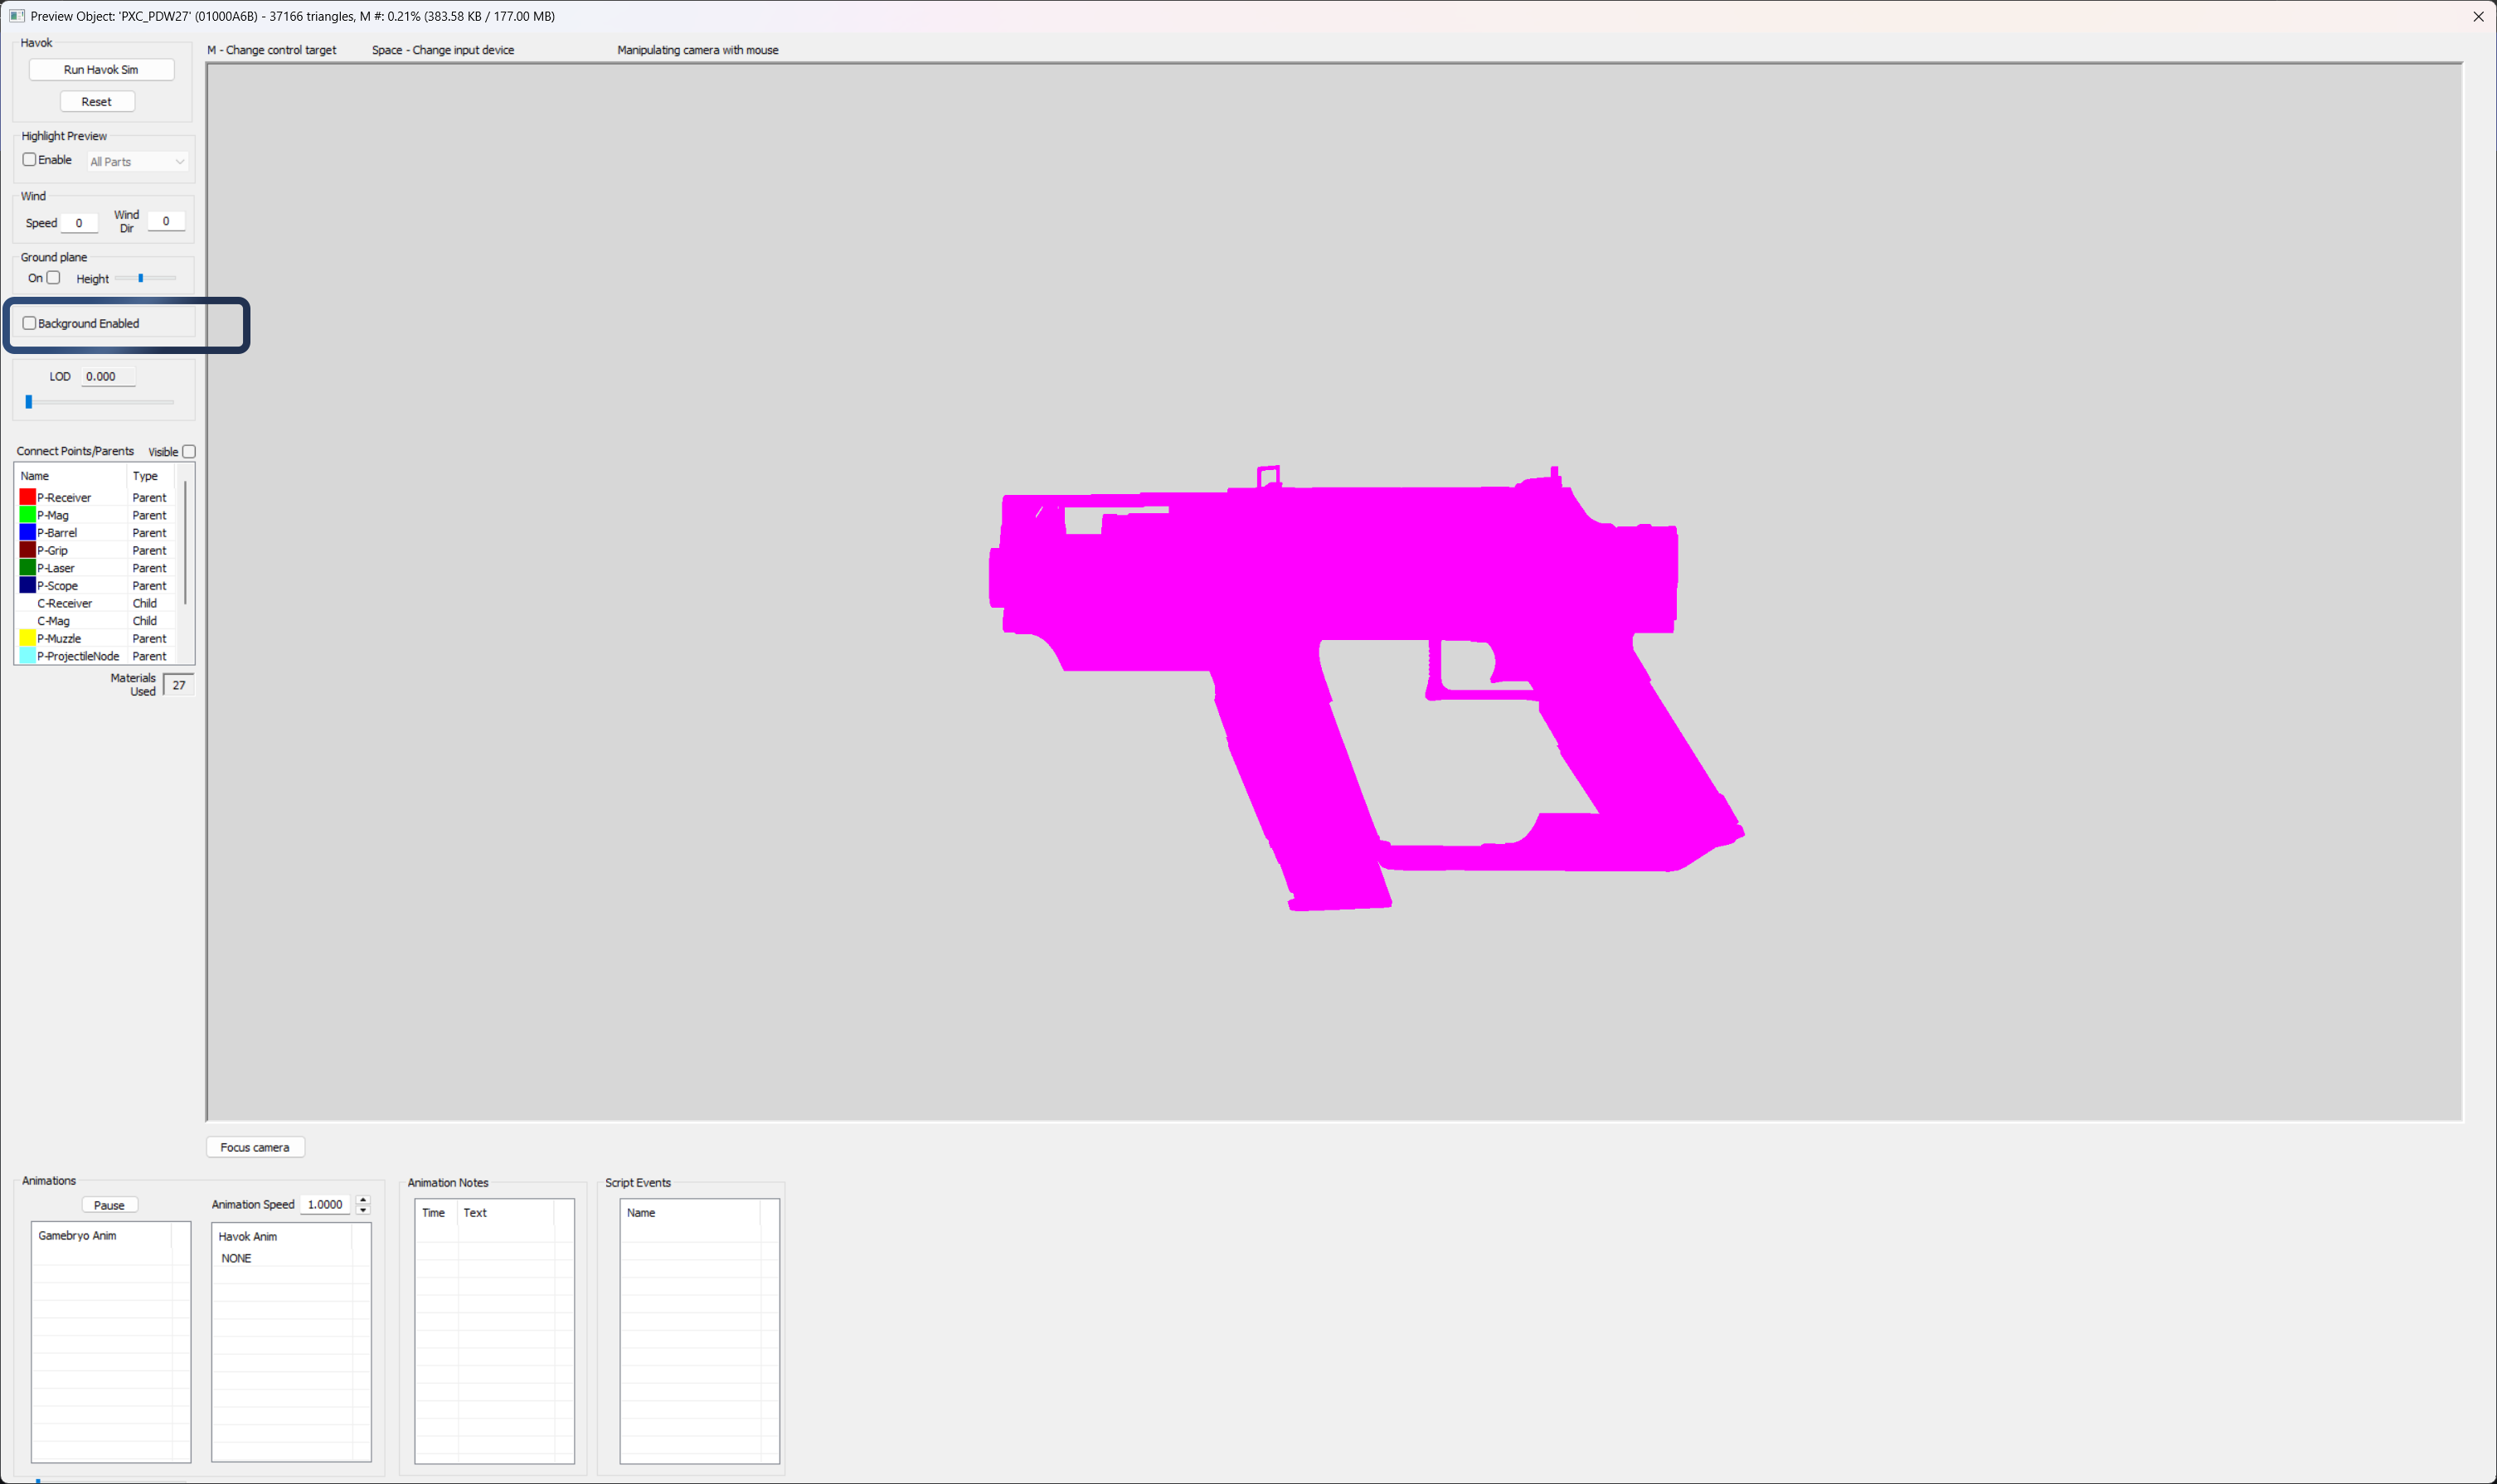Click the Text column header in Animation Notes
The image size is (2497, 1484).
(506, 1212)
